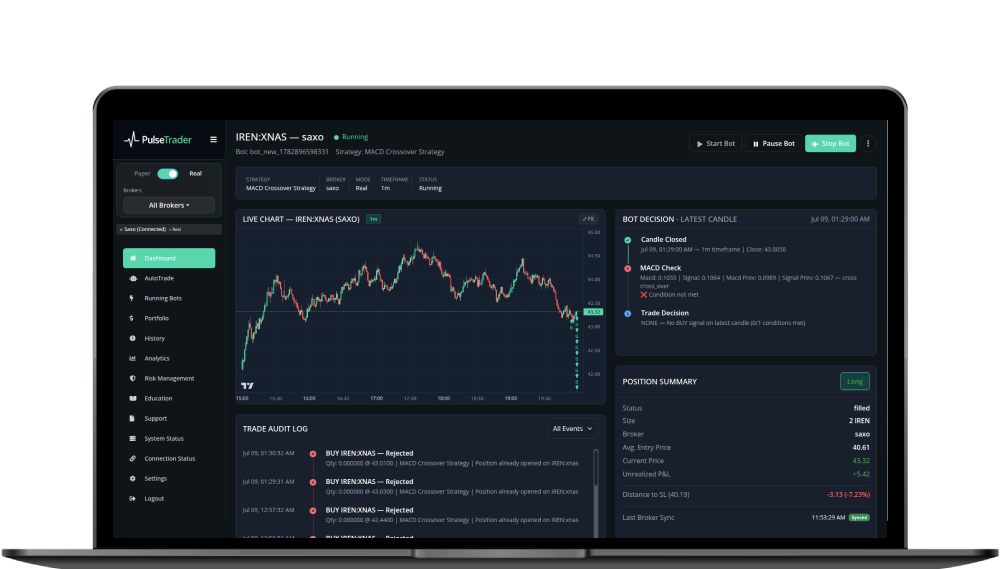Click the 1m timeframe badge on chart

[373, 219]
